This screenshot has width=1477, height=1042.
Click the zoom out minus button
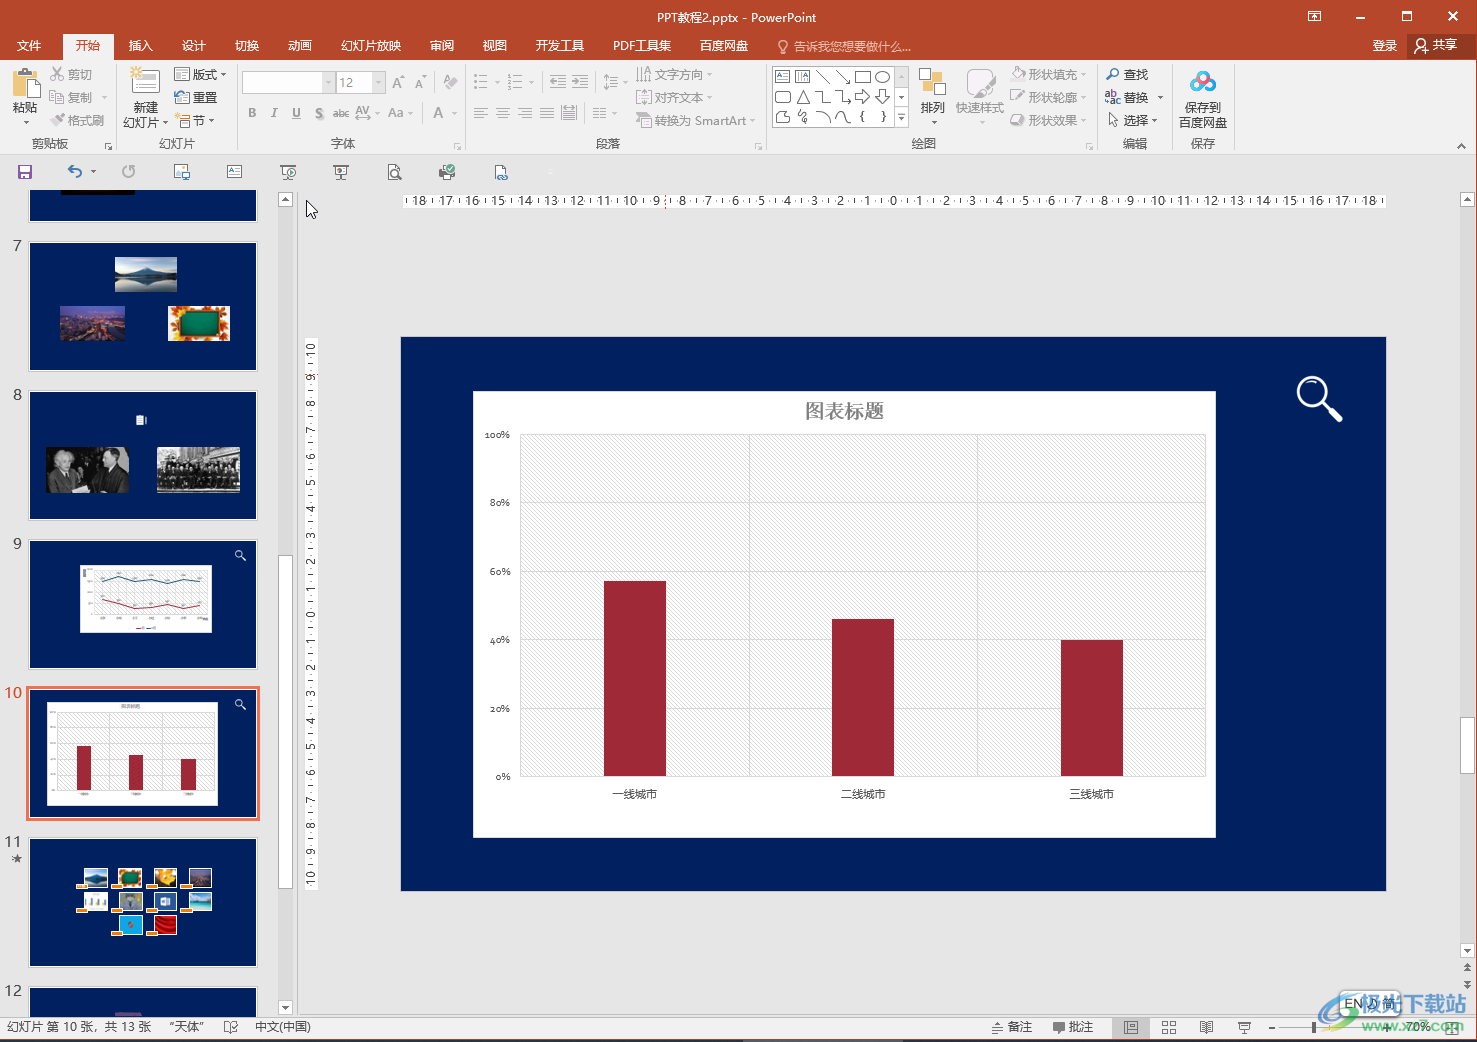coord(1272,1027)
